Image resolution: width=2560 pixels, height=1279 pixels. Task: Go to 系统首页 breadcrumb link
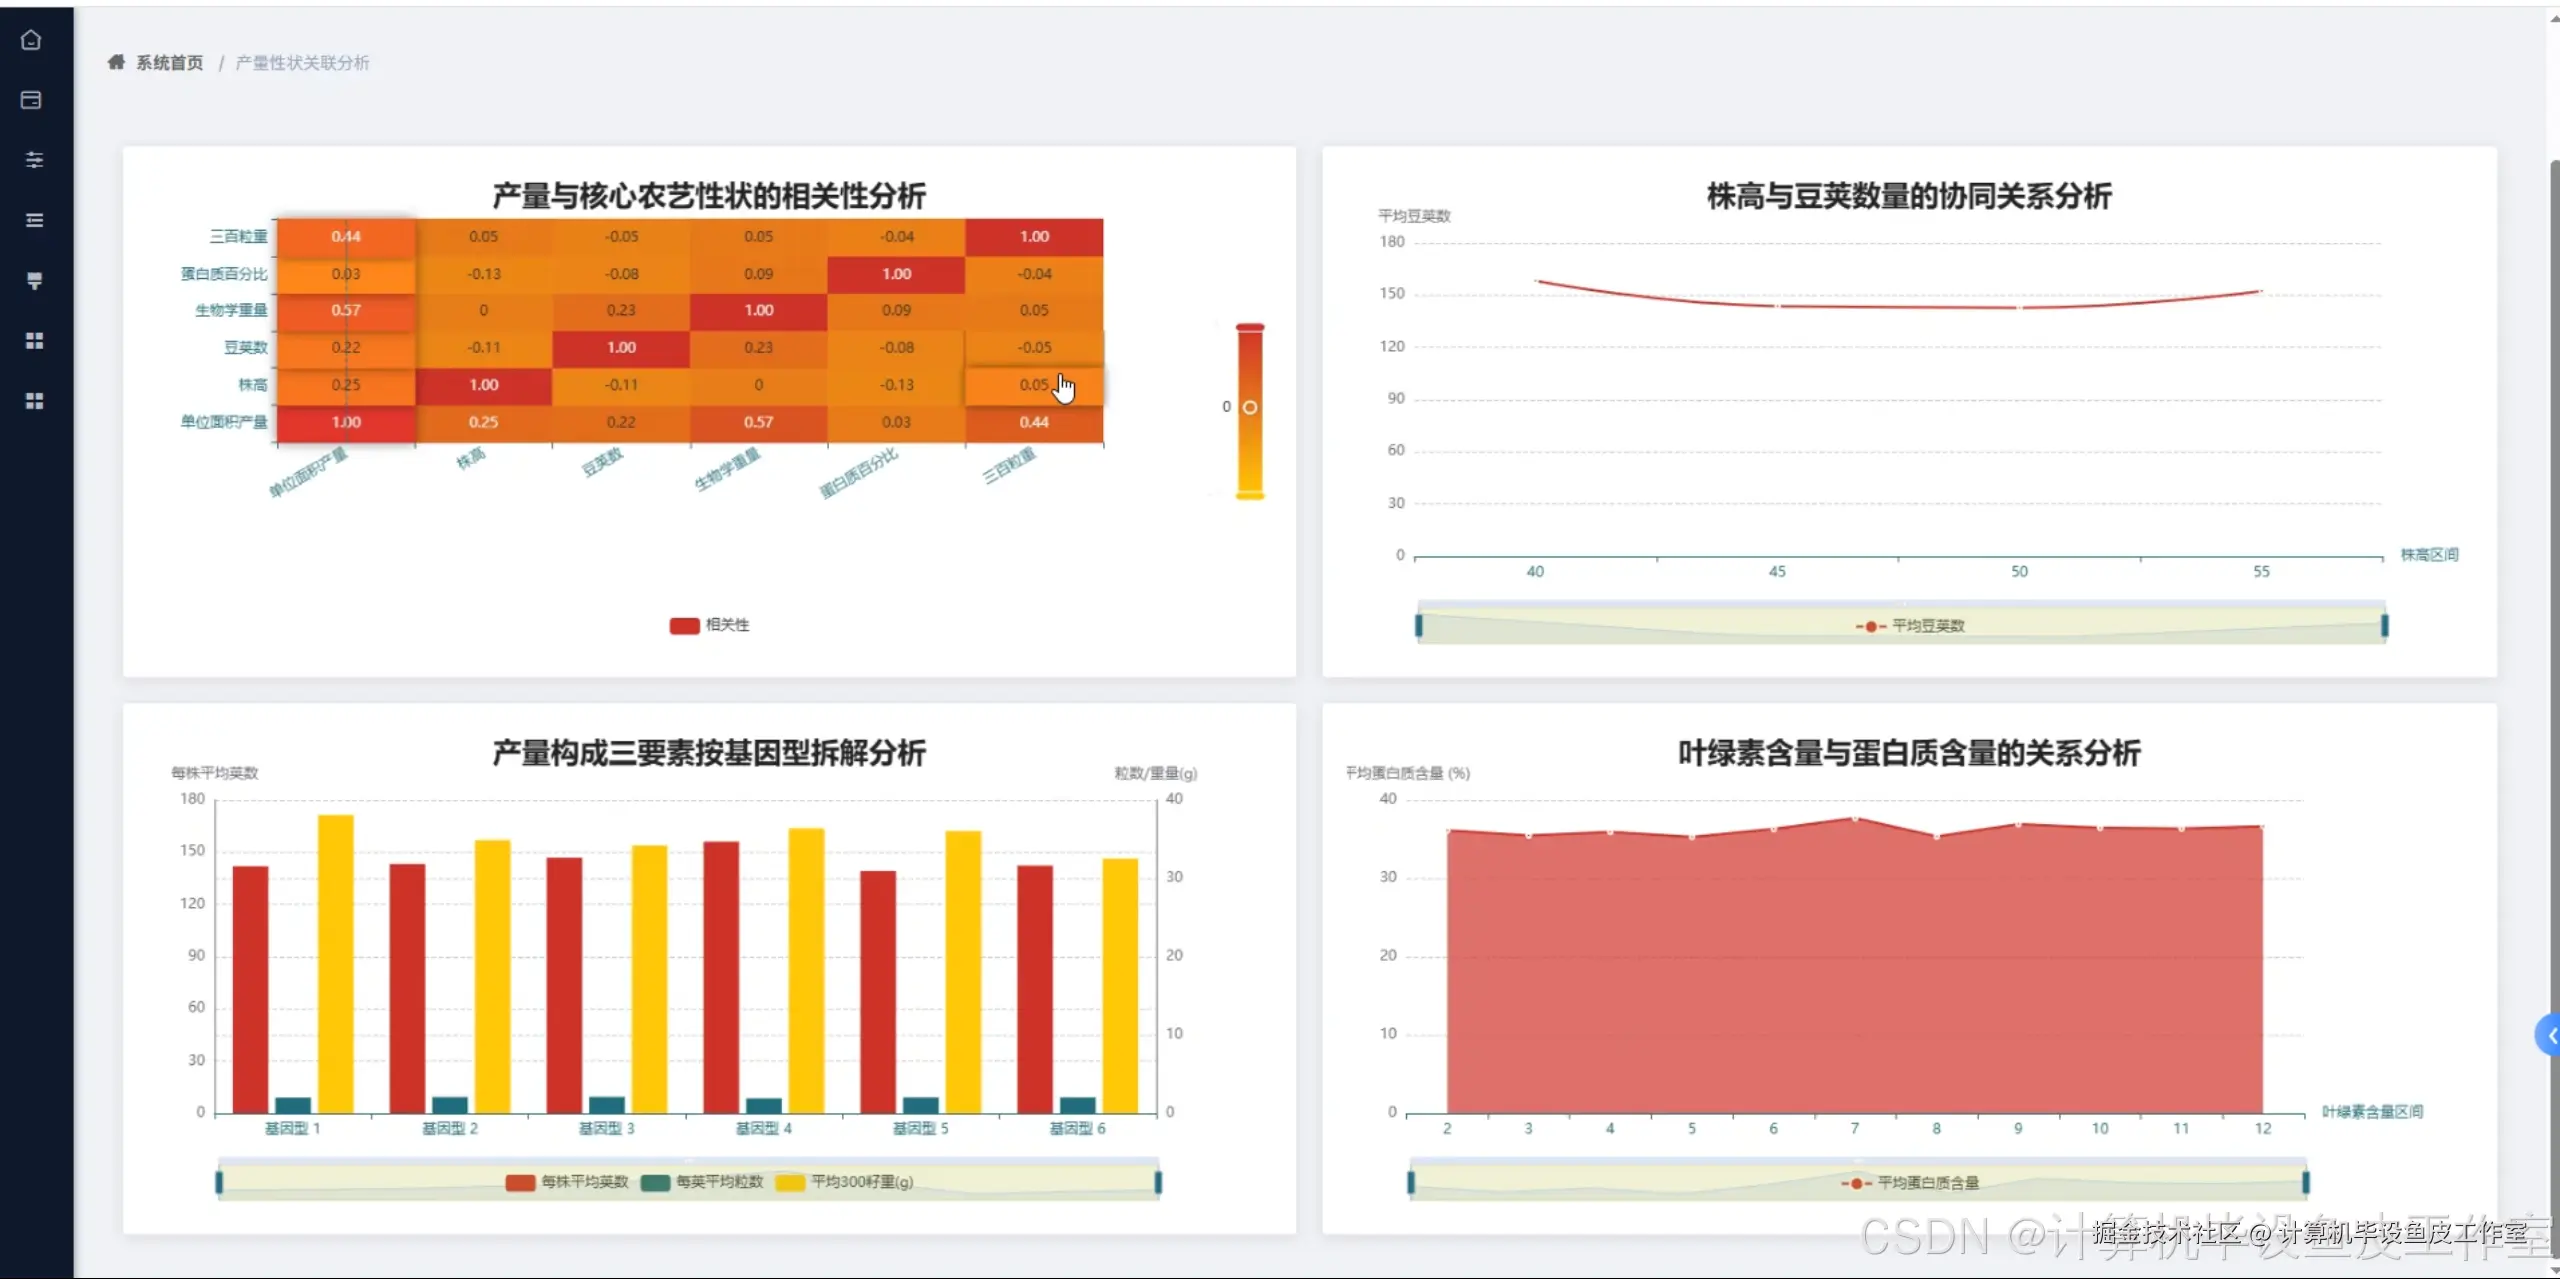pyautogui.click(x=169, y=63)
